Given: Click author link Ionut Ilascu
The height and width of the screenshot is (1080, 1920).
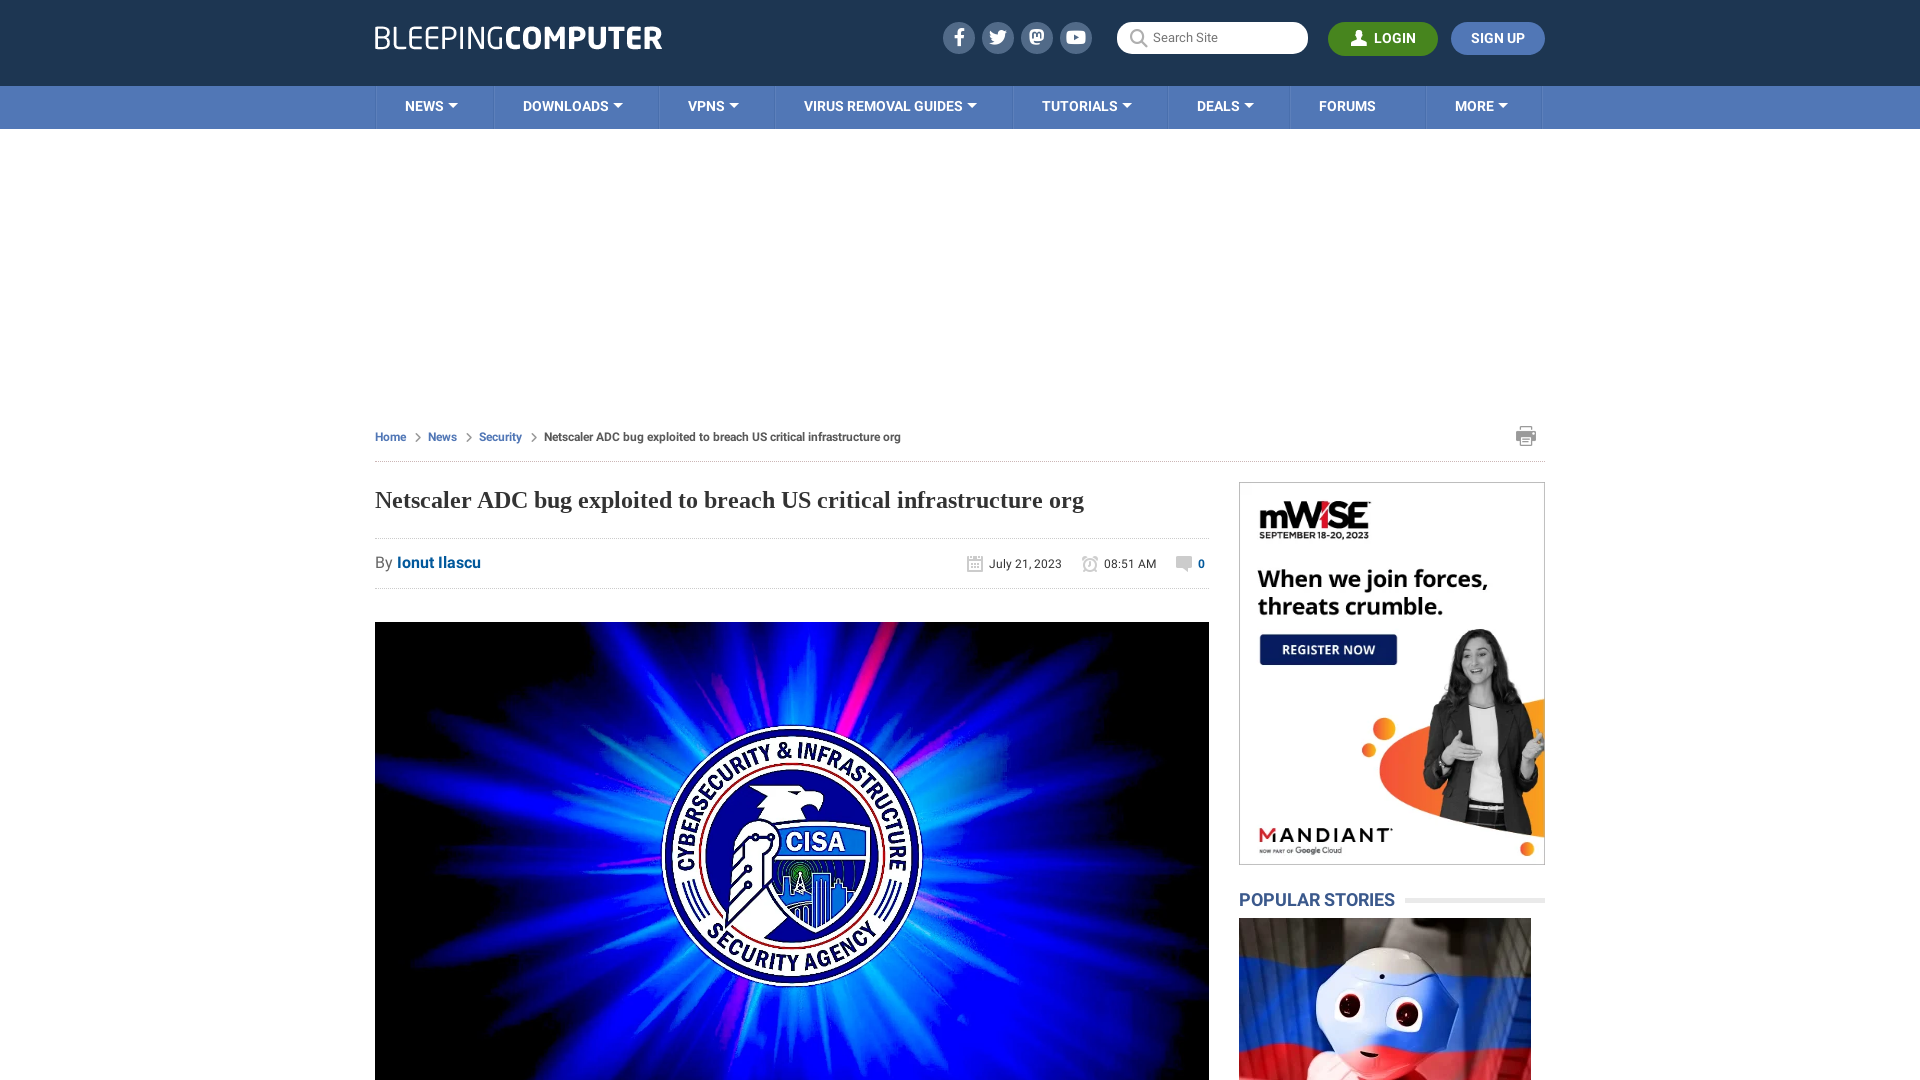Looking at the screenshot, I should coord(439,562).
